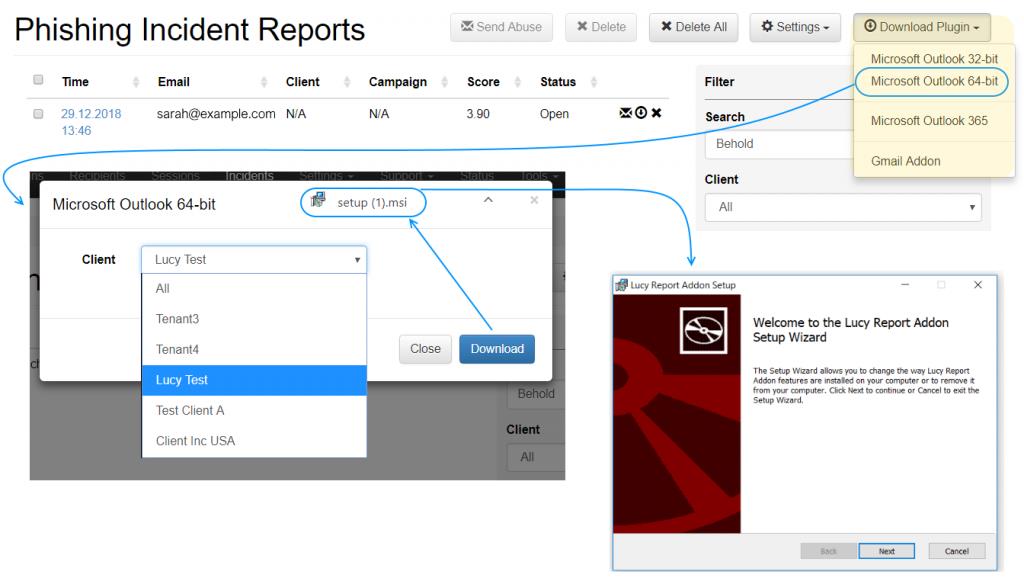Sort incidents using the Status column arrows
The width and height of the screenshot is (1024, 584).
594,82
